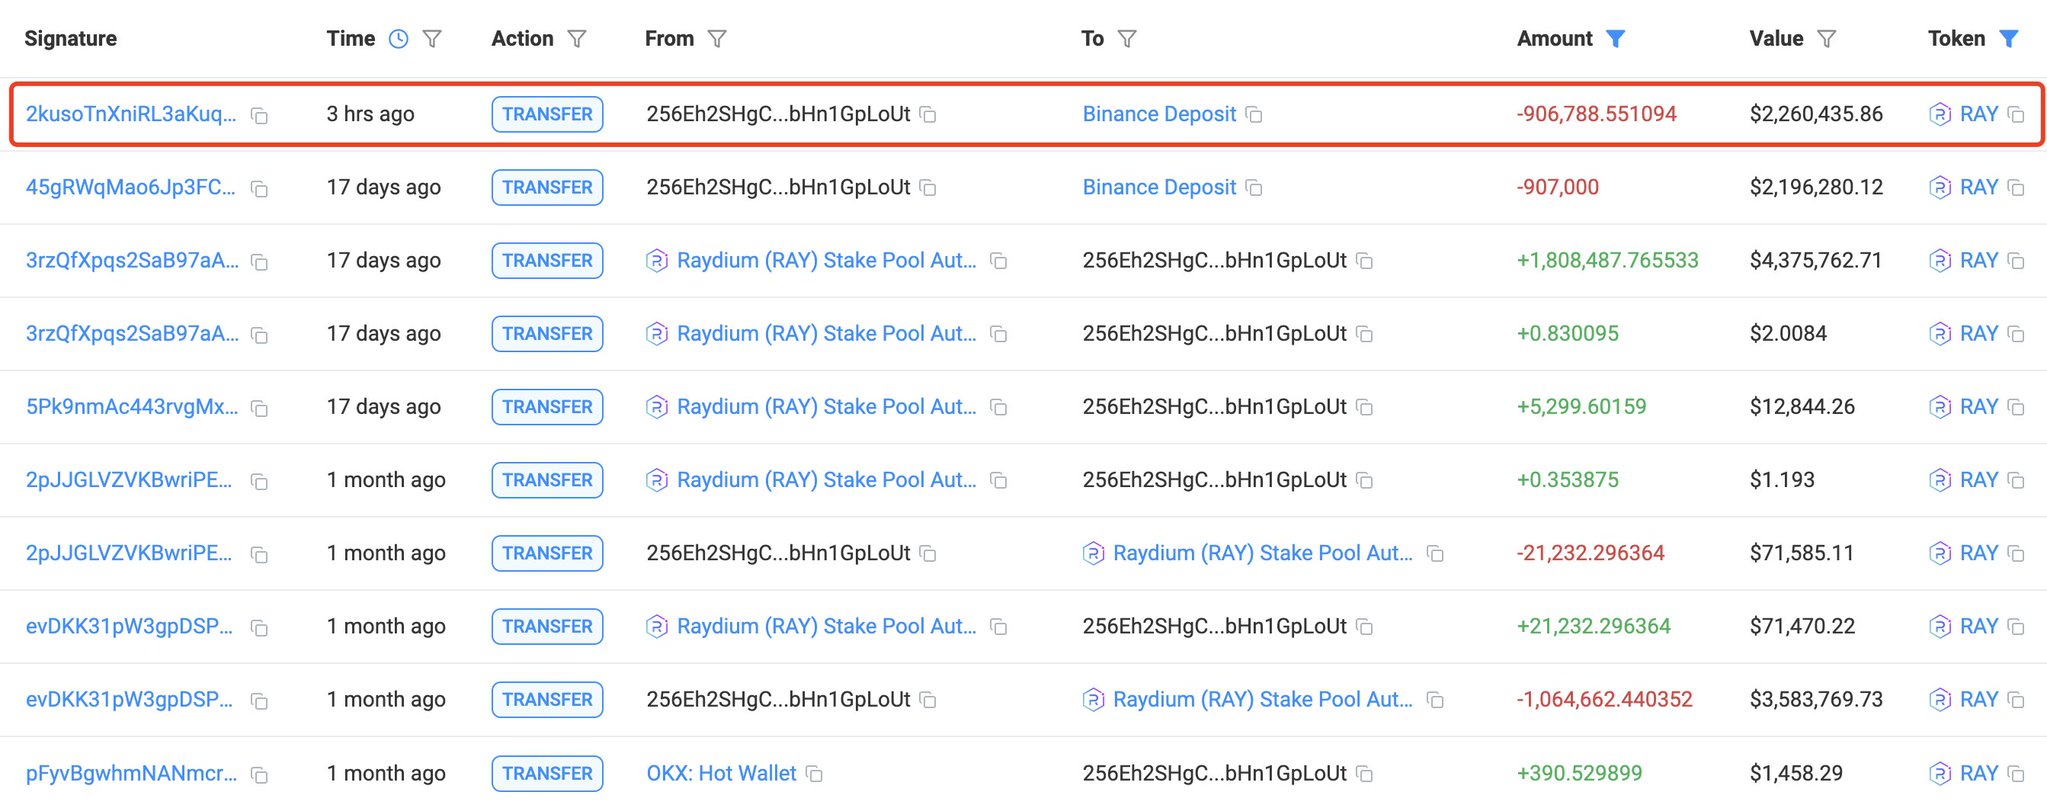This screenshot has width=2047, height=808.
Task: Open transaction signature 2kusoTnXniRL3aKuq...
Action: tap(131, 114)
